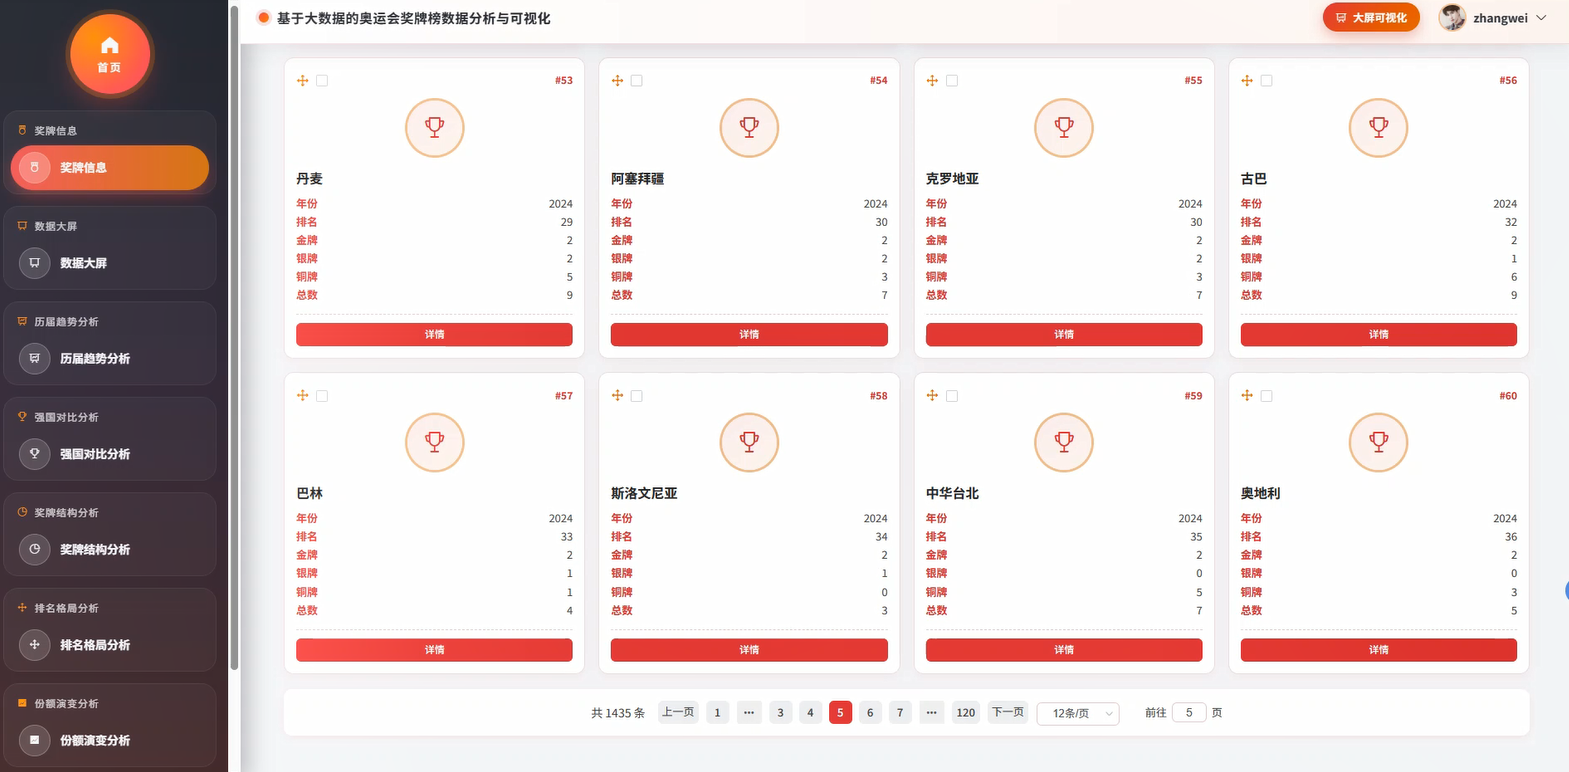Collapse the 历届趋势分析 sidebar group header

[x=109, y=321]
